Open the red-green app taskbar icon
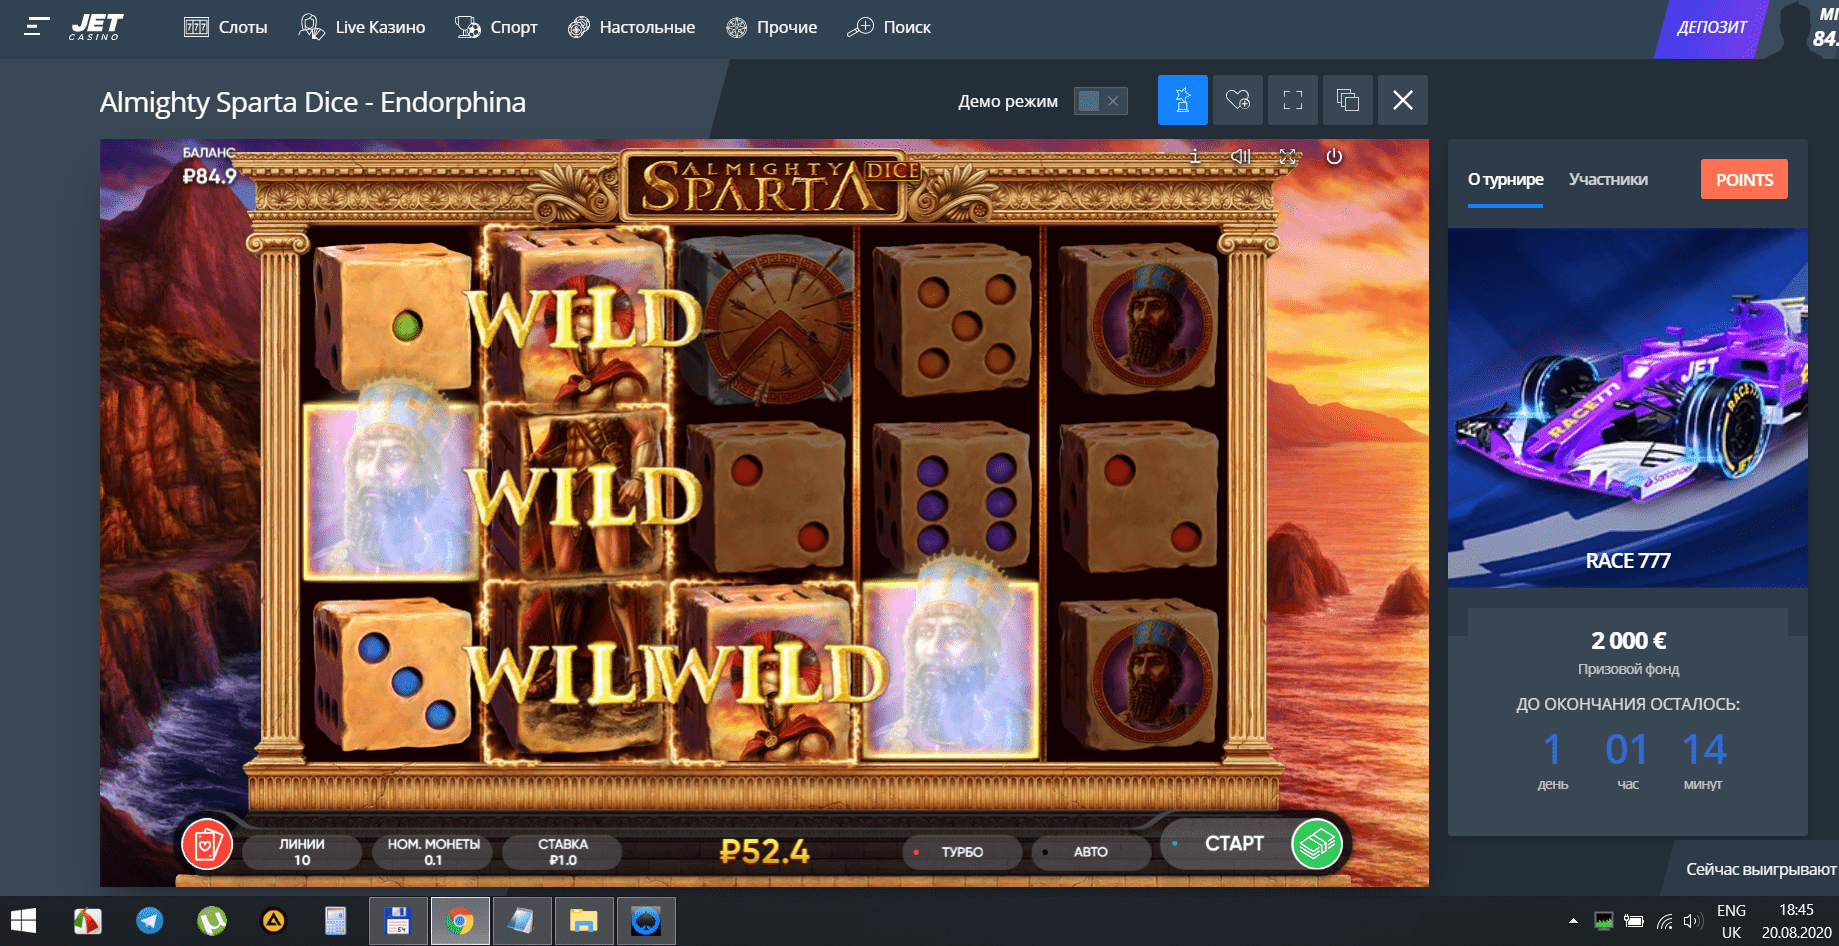 pos(88,921)
